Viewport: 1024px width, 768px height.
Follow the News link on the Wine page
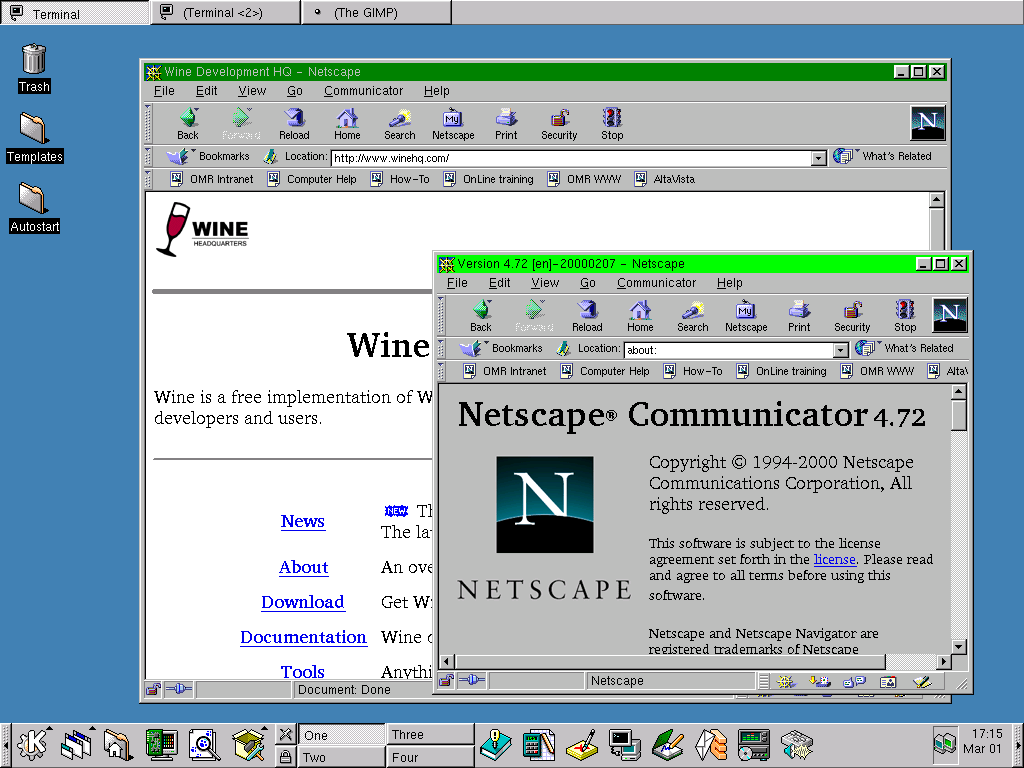pyautogui.click(x=302, y=521)
